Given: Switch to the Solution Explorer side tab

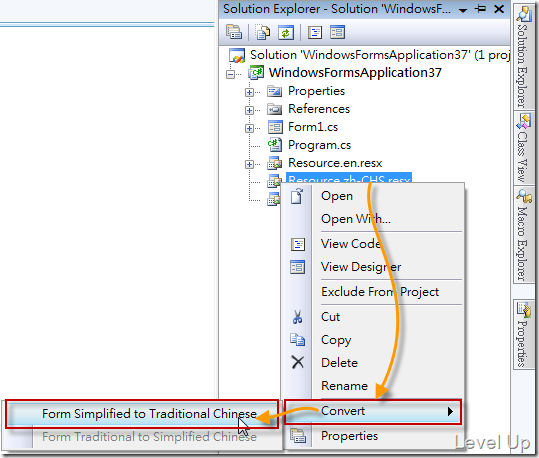Looking at the screenshot, I should click(x=523, y=57).
